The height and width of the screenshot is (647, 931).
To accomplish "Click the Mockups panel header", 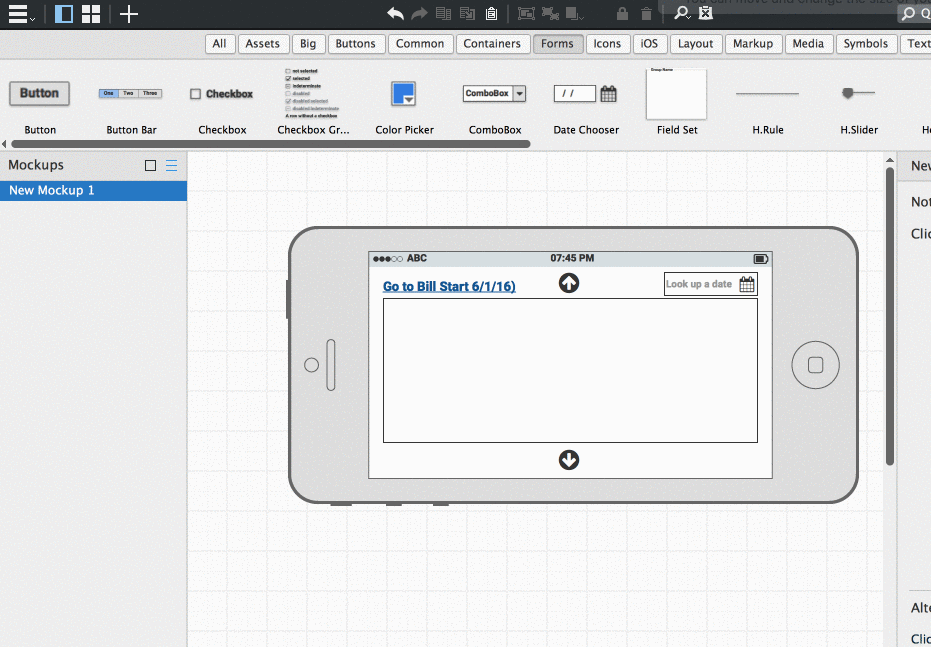I will point(93,165).
